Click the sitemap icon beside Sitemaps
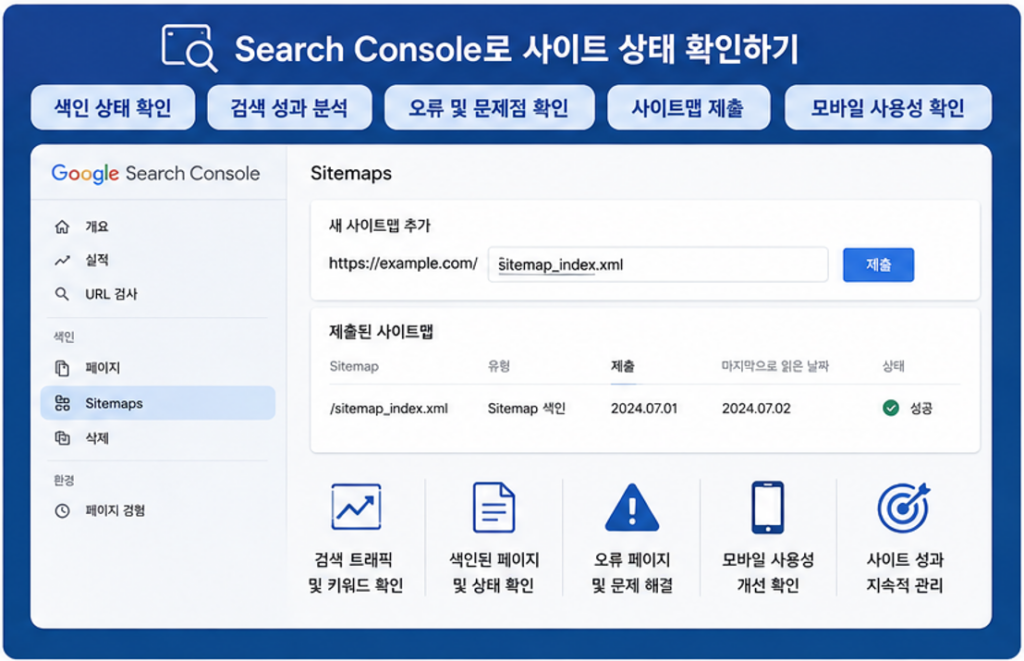 point(62,403)
